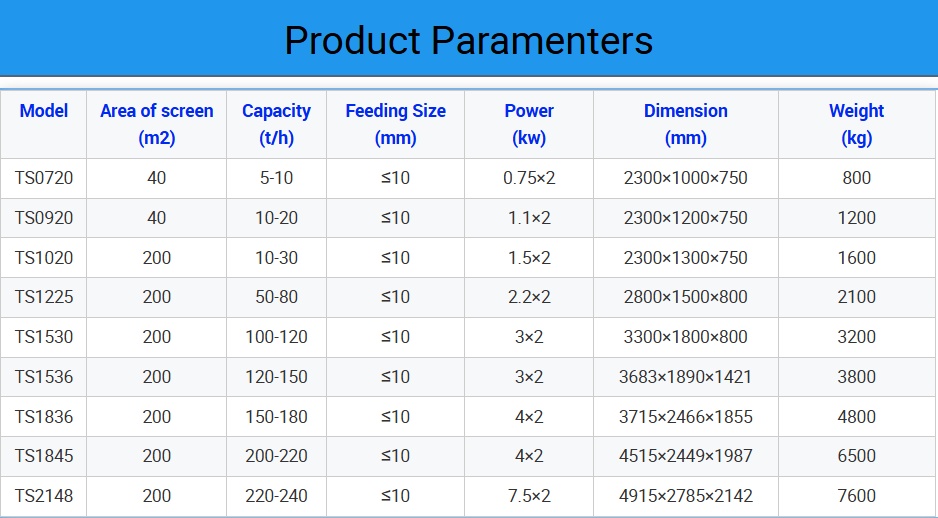938x518 pixels.
Task: Click the Dimension (mm) column header
Action: (x=685, y=124)
